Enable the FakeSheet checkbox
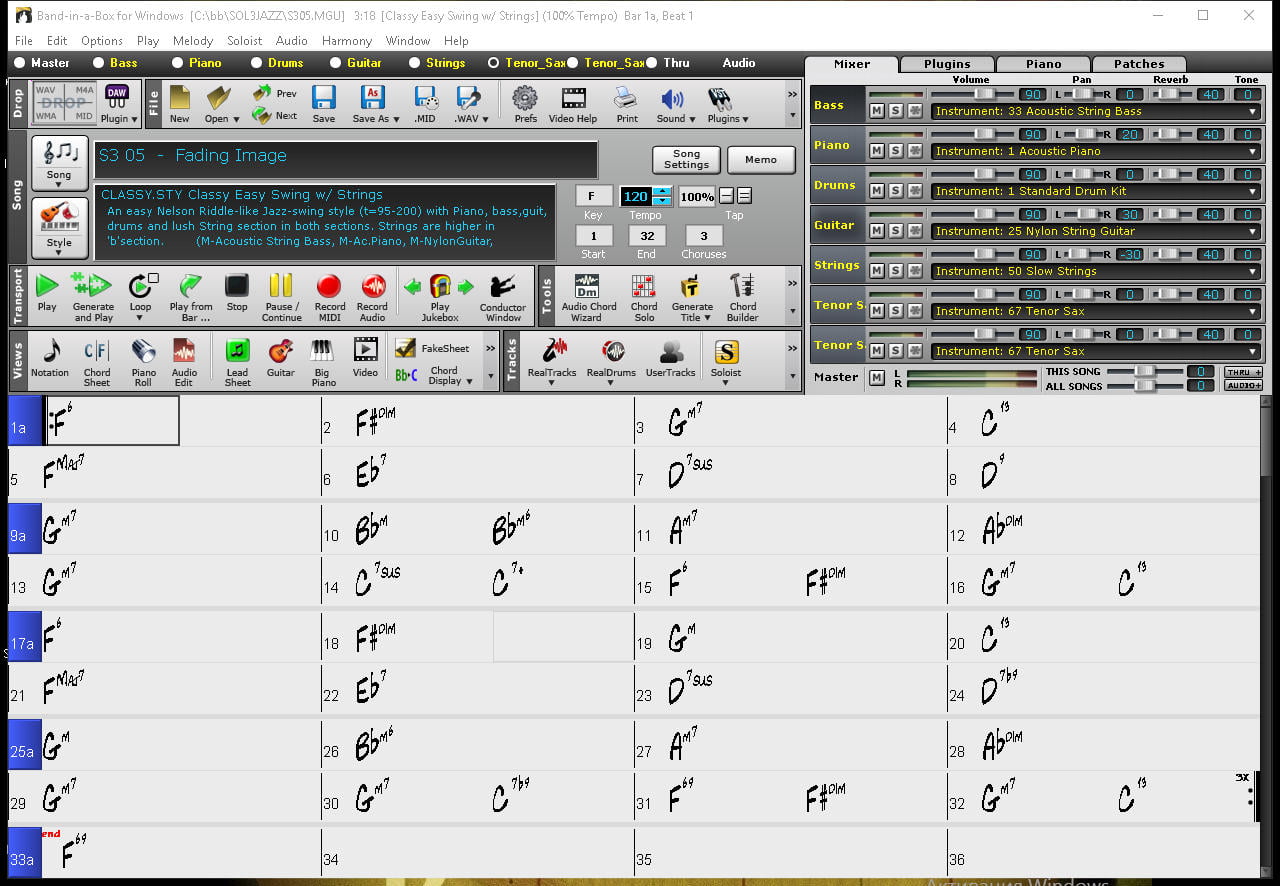Screen dimensions: 1280x886 pyautogui.click(x=405, y=348)
